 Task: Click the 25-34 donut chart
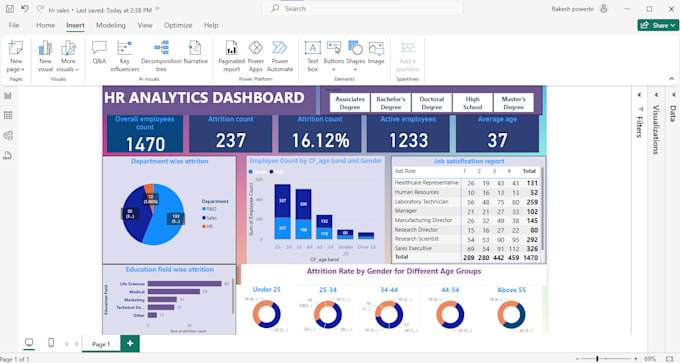click(328, 315)
